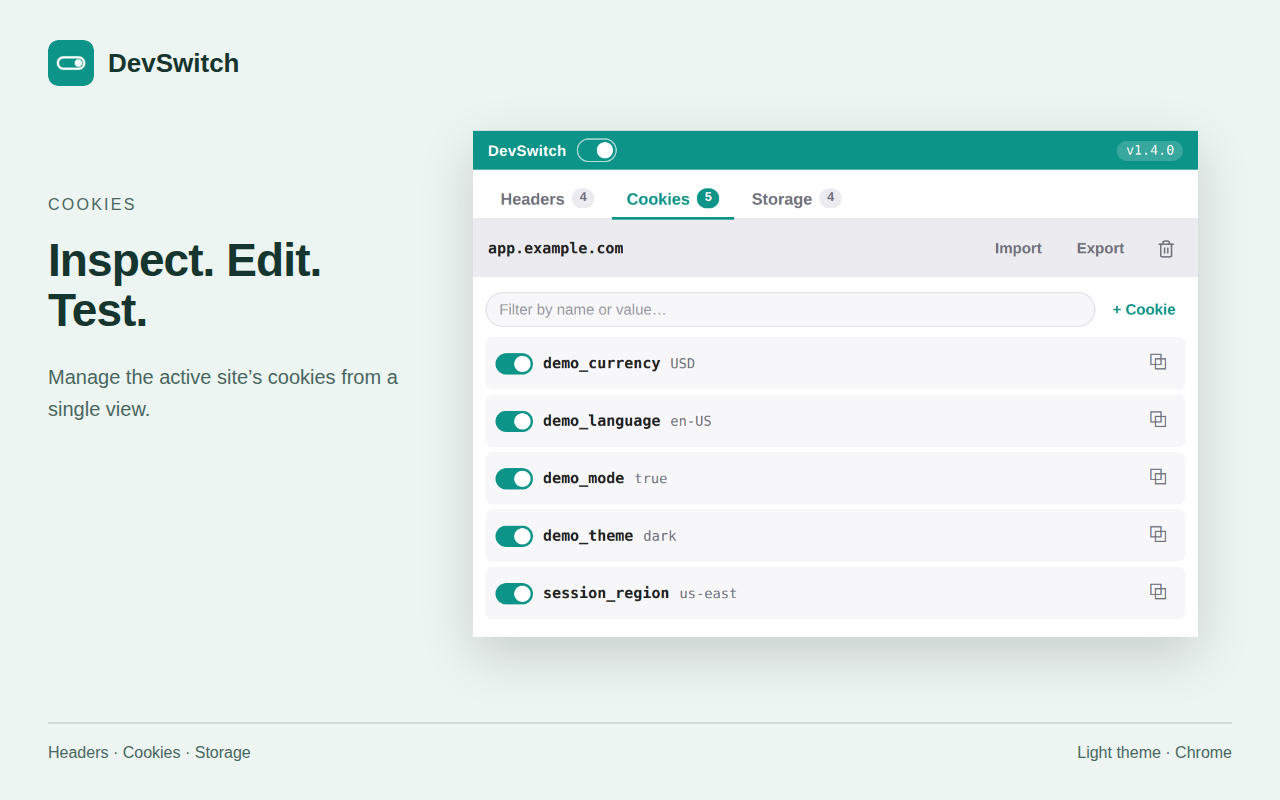Screen dimensions: 1280x800
Task: Click the demo_currency cookie name
Action: 601,363
